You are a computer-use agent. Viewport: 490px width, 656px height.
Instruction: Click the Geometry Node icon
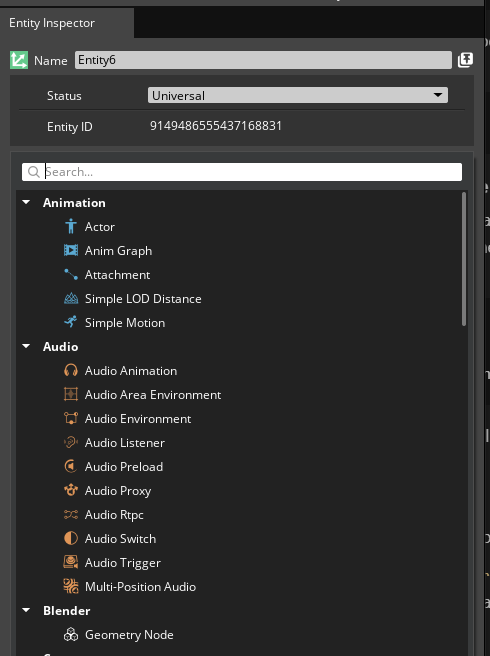pos(71,634)
